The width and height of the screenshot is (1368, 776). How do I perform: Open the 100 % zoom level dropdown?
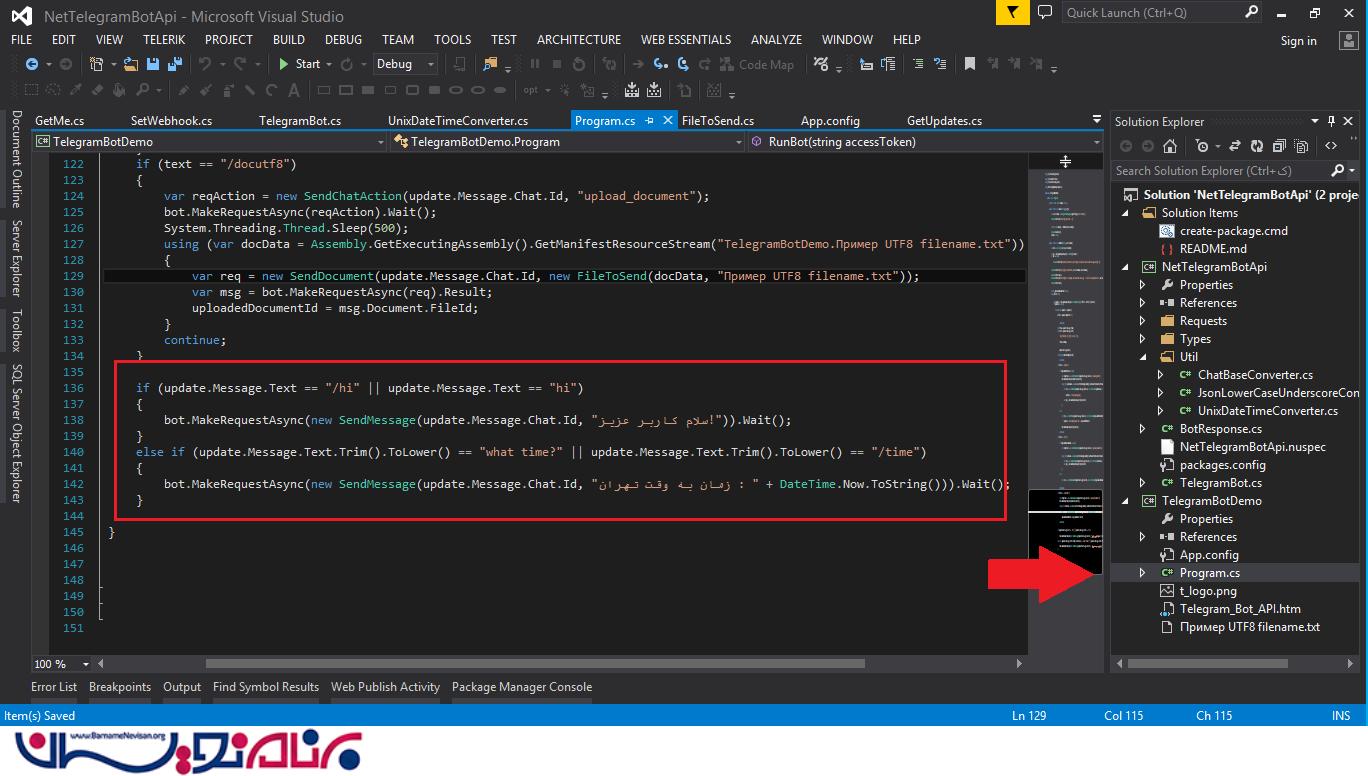[86, 664]
